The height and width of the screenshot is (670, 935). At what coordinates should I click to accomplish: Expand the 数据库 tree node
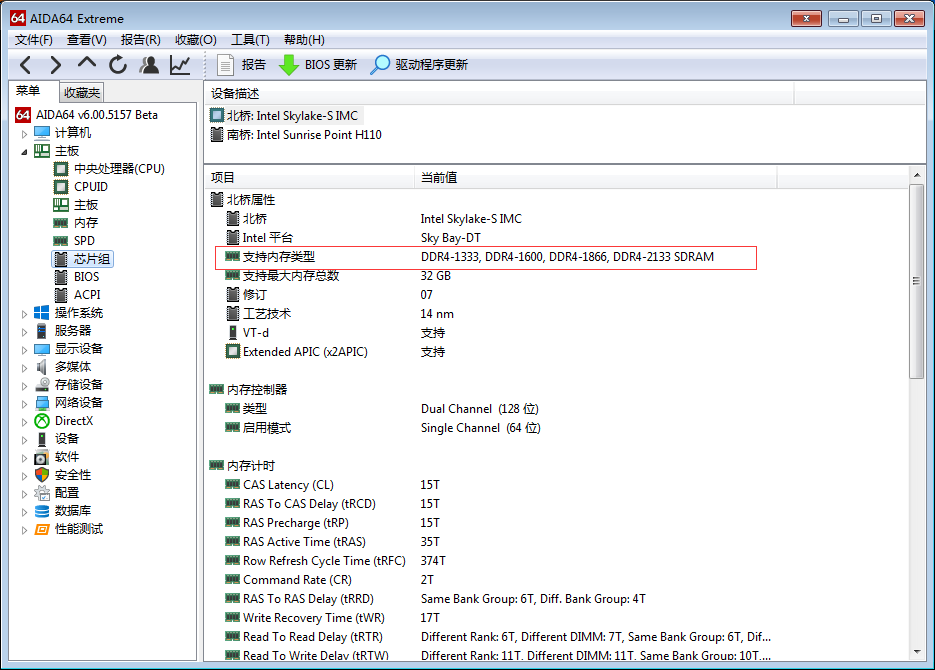[24, 511]
